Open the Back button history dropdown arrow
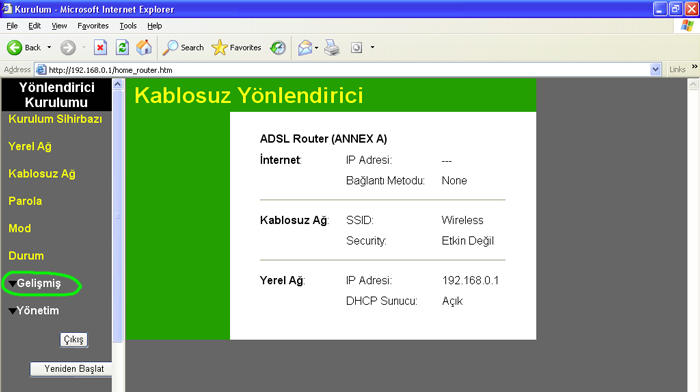This screenshot has width=700, height=392. 49,47
